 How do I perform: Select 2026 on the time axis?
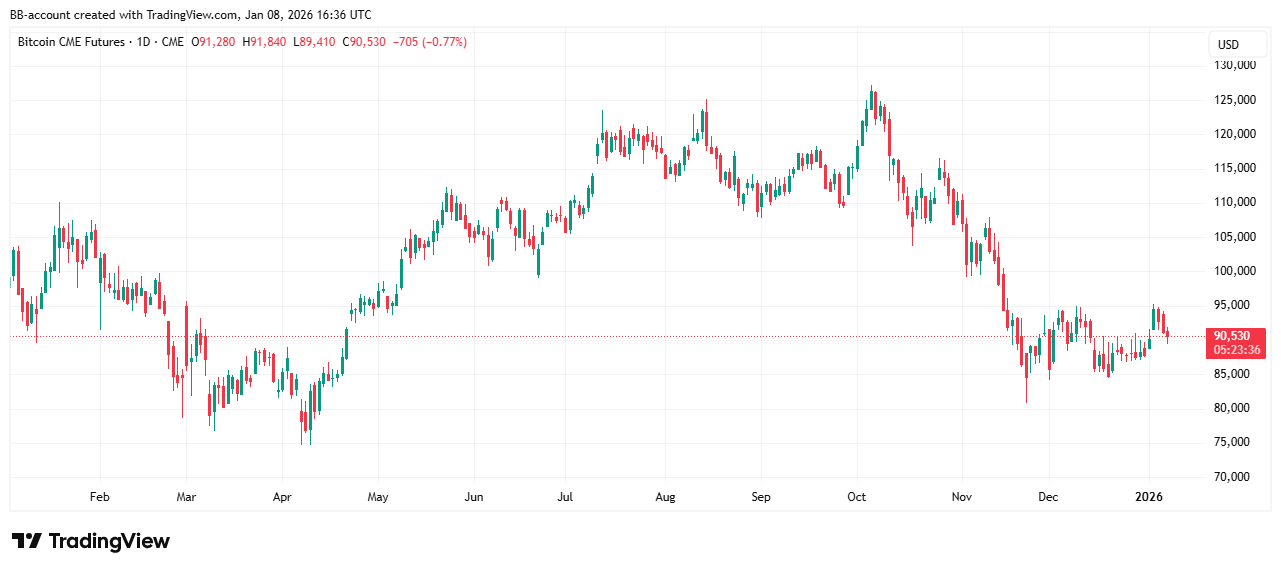pos(1149,496)
